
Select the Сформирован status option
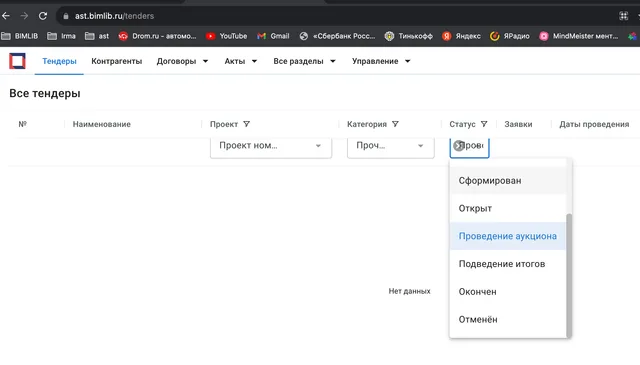[508, 180]
